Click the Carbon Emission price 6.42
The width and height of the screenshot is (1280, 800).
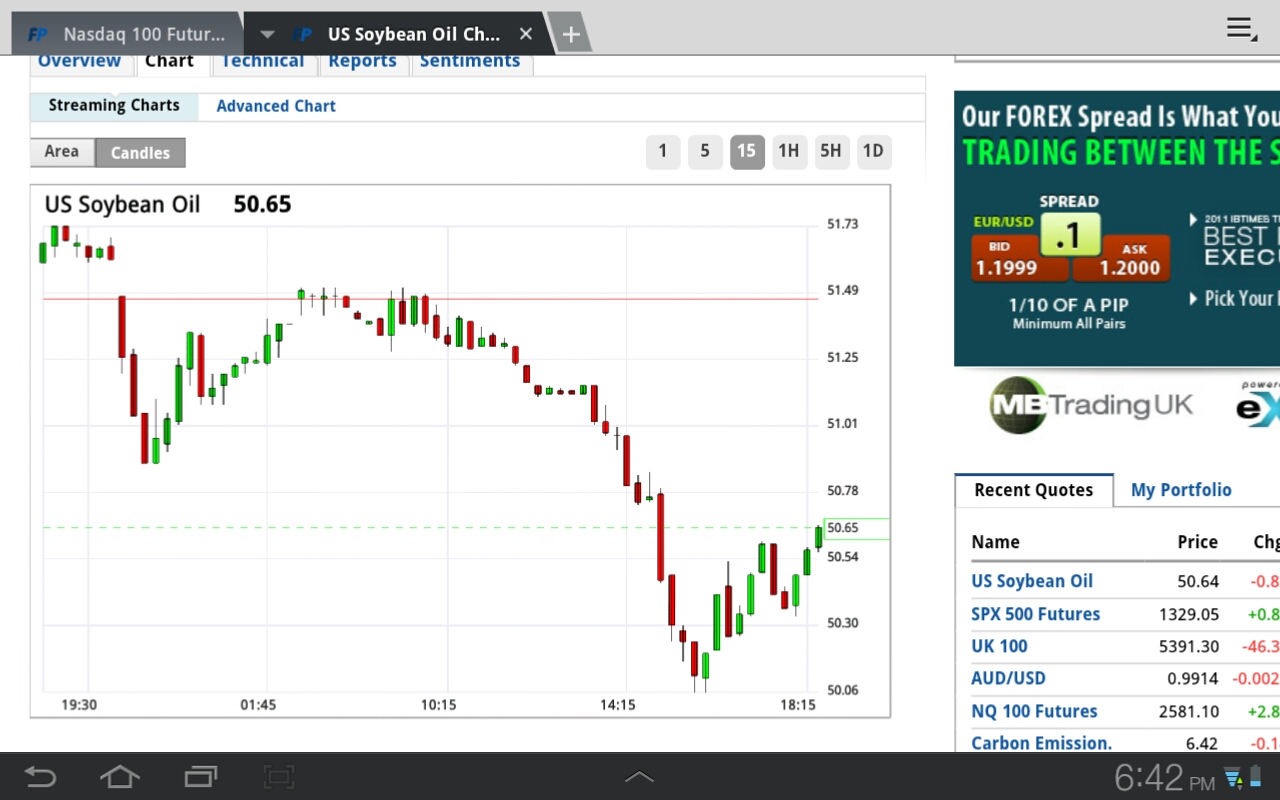1201,743
